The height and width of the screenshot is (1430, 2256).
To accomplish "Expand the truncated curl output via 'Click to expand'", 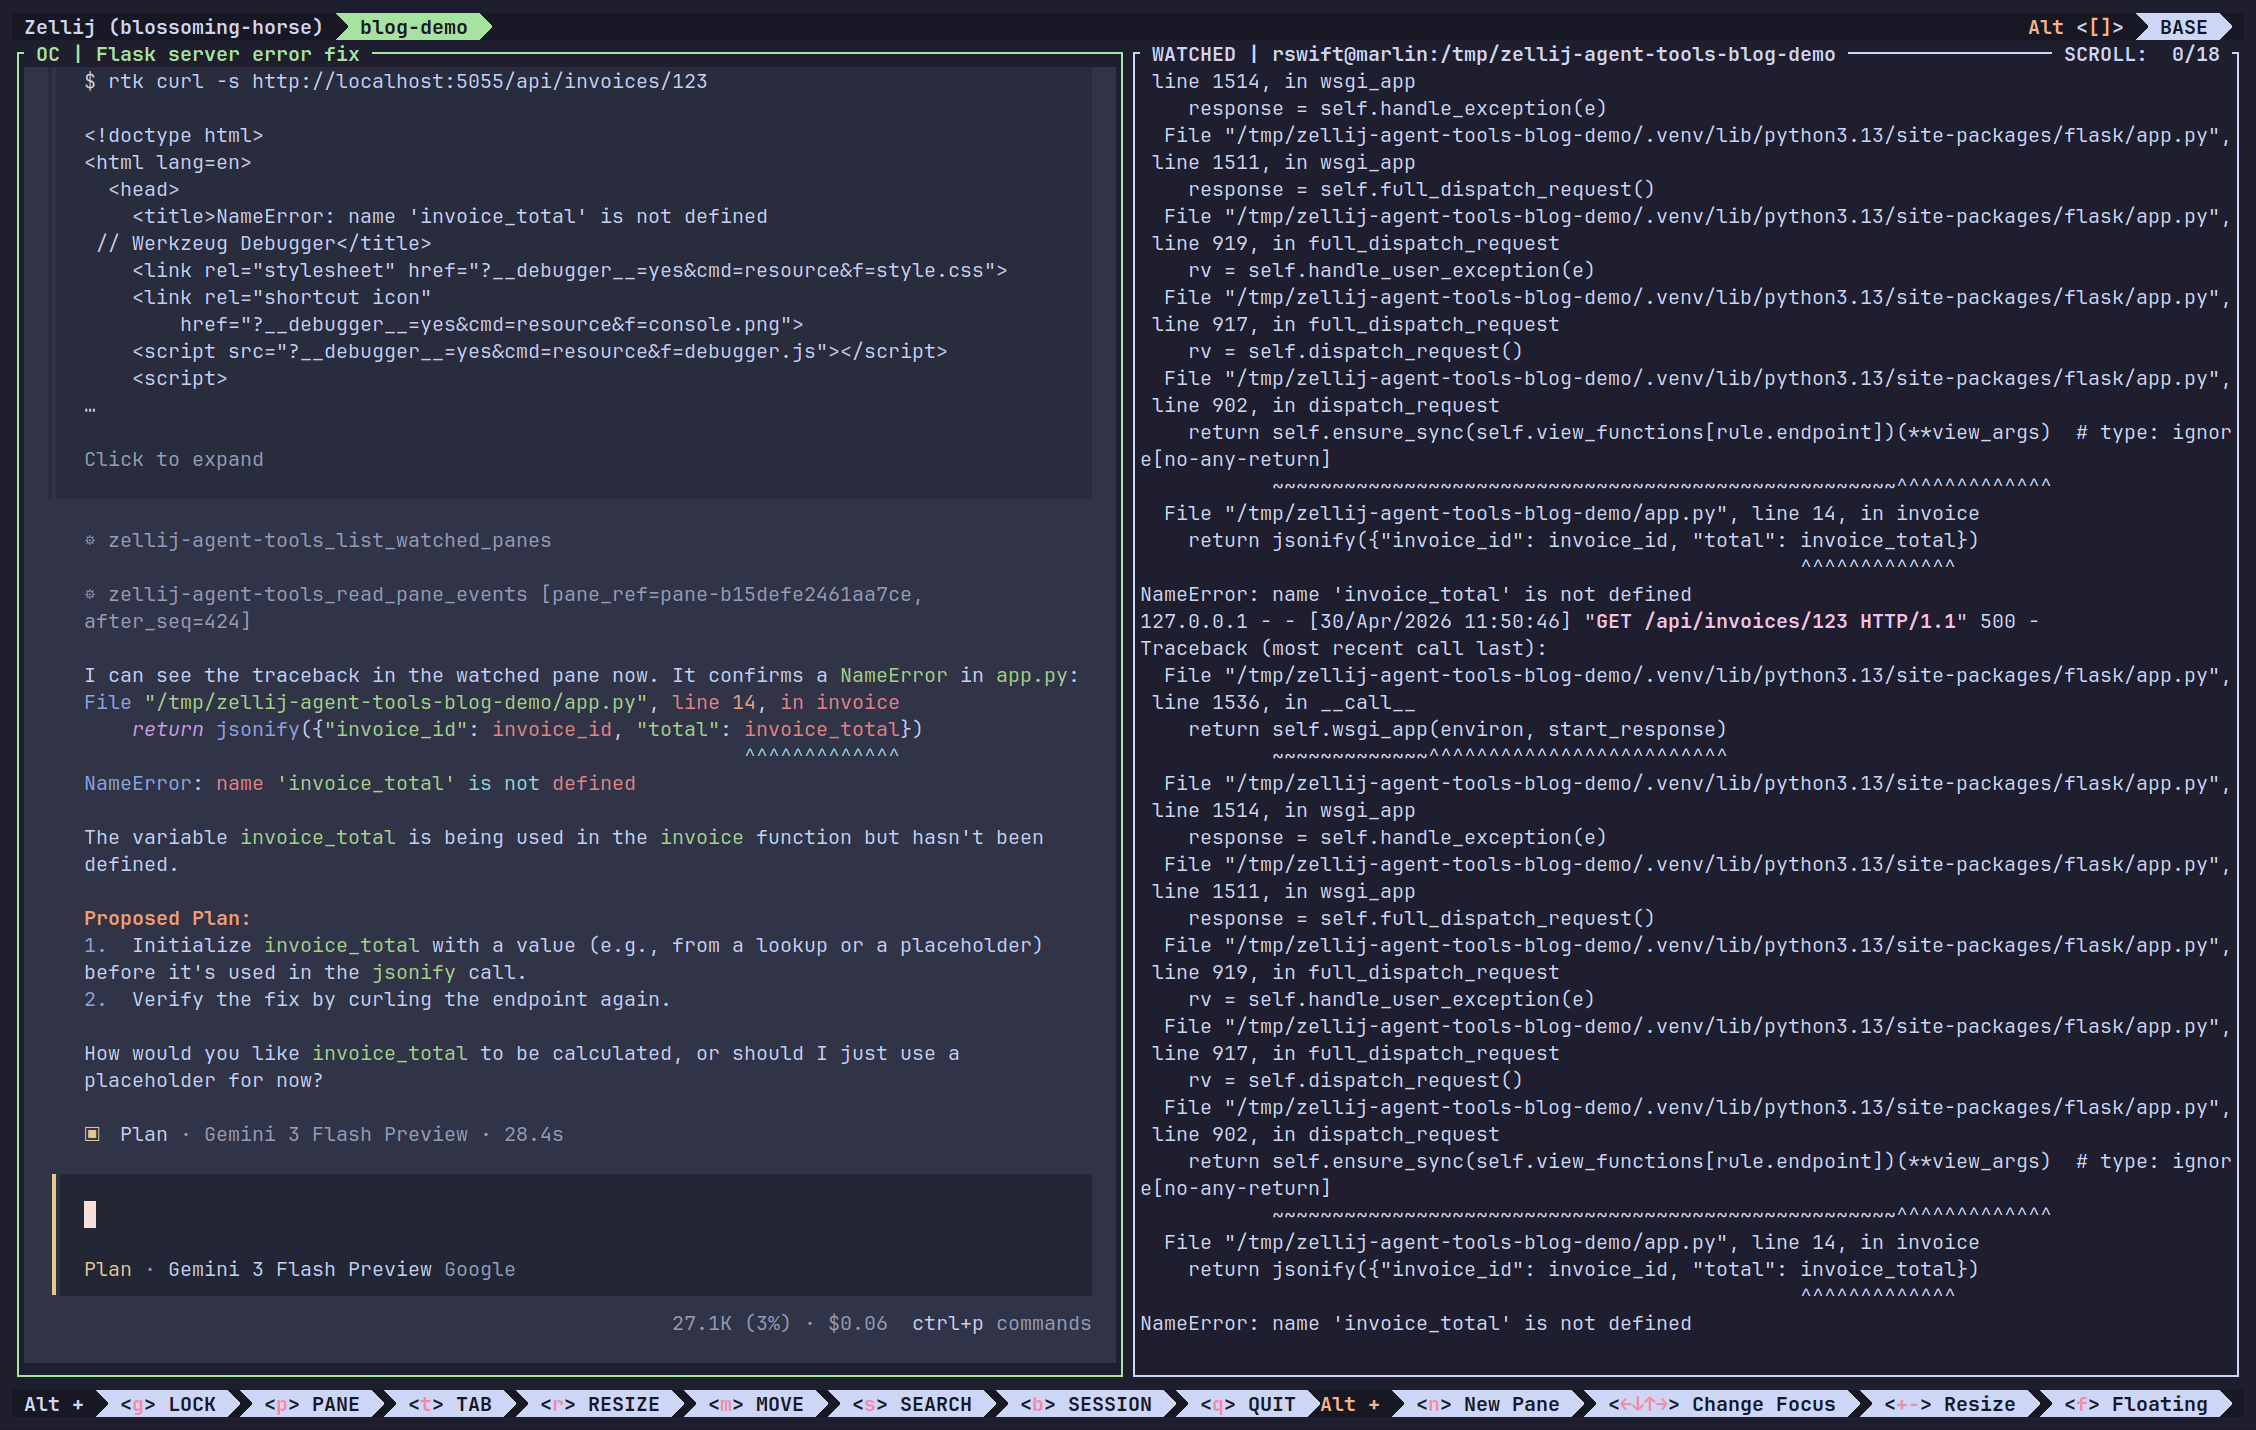I will (x=174, y=459).
